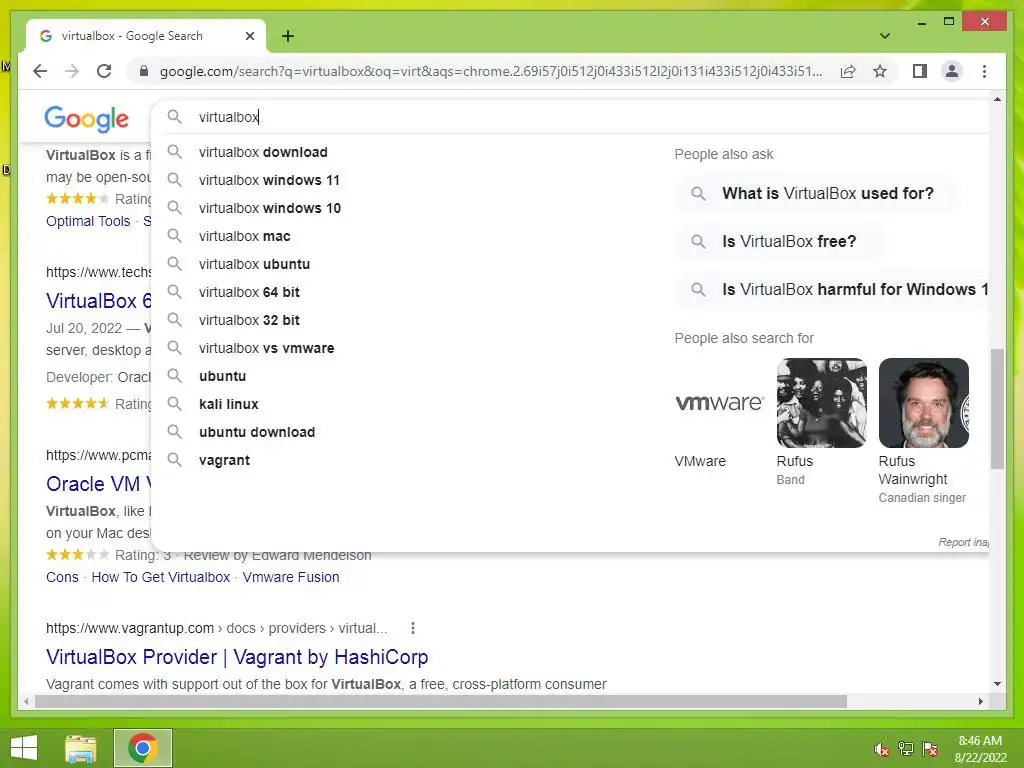This screenshot has height=768, width=1024.
Task: Click the magnifier beside What is VirtualBox used for
Action: coord(698,193)
